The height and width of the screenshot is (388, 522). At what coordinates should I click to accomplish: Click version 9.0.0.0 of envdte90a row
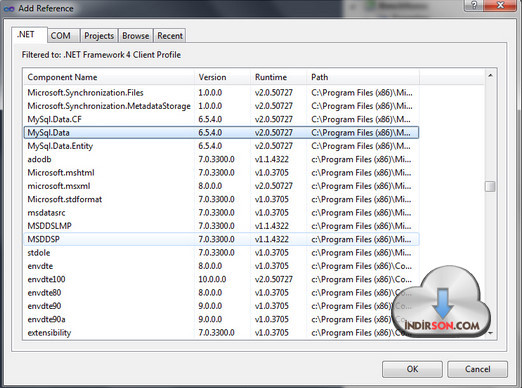click(x=210, y=319)
